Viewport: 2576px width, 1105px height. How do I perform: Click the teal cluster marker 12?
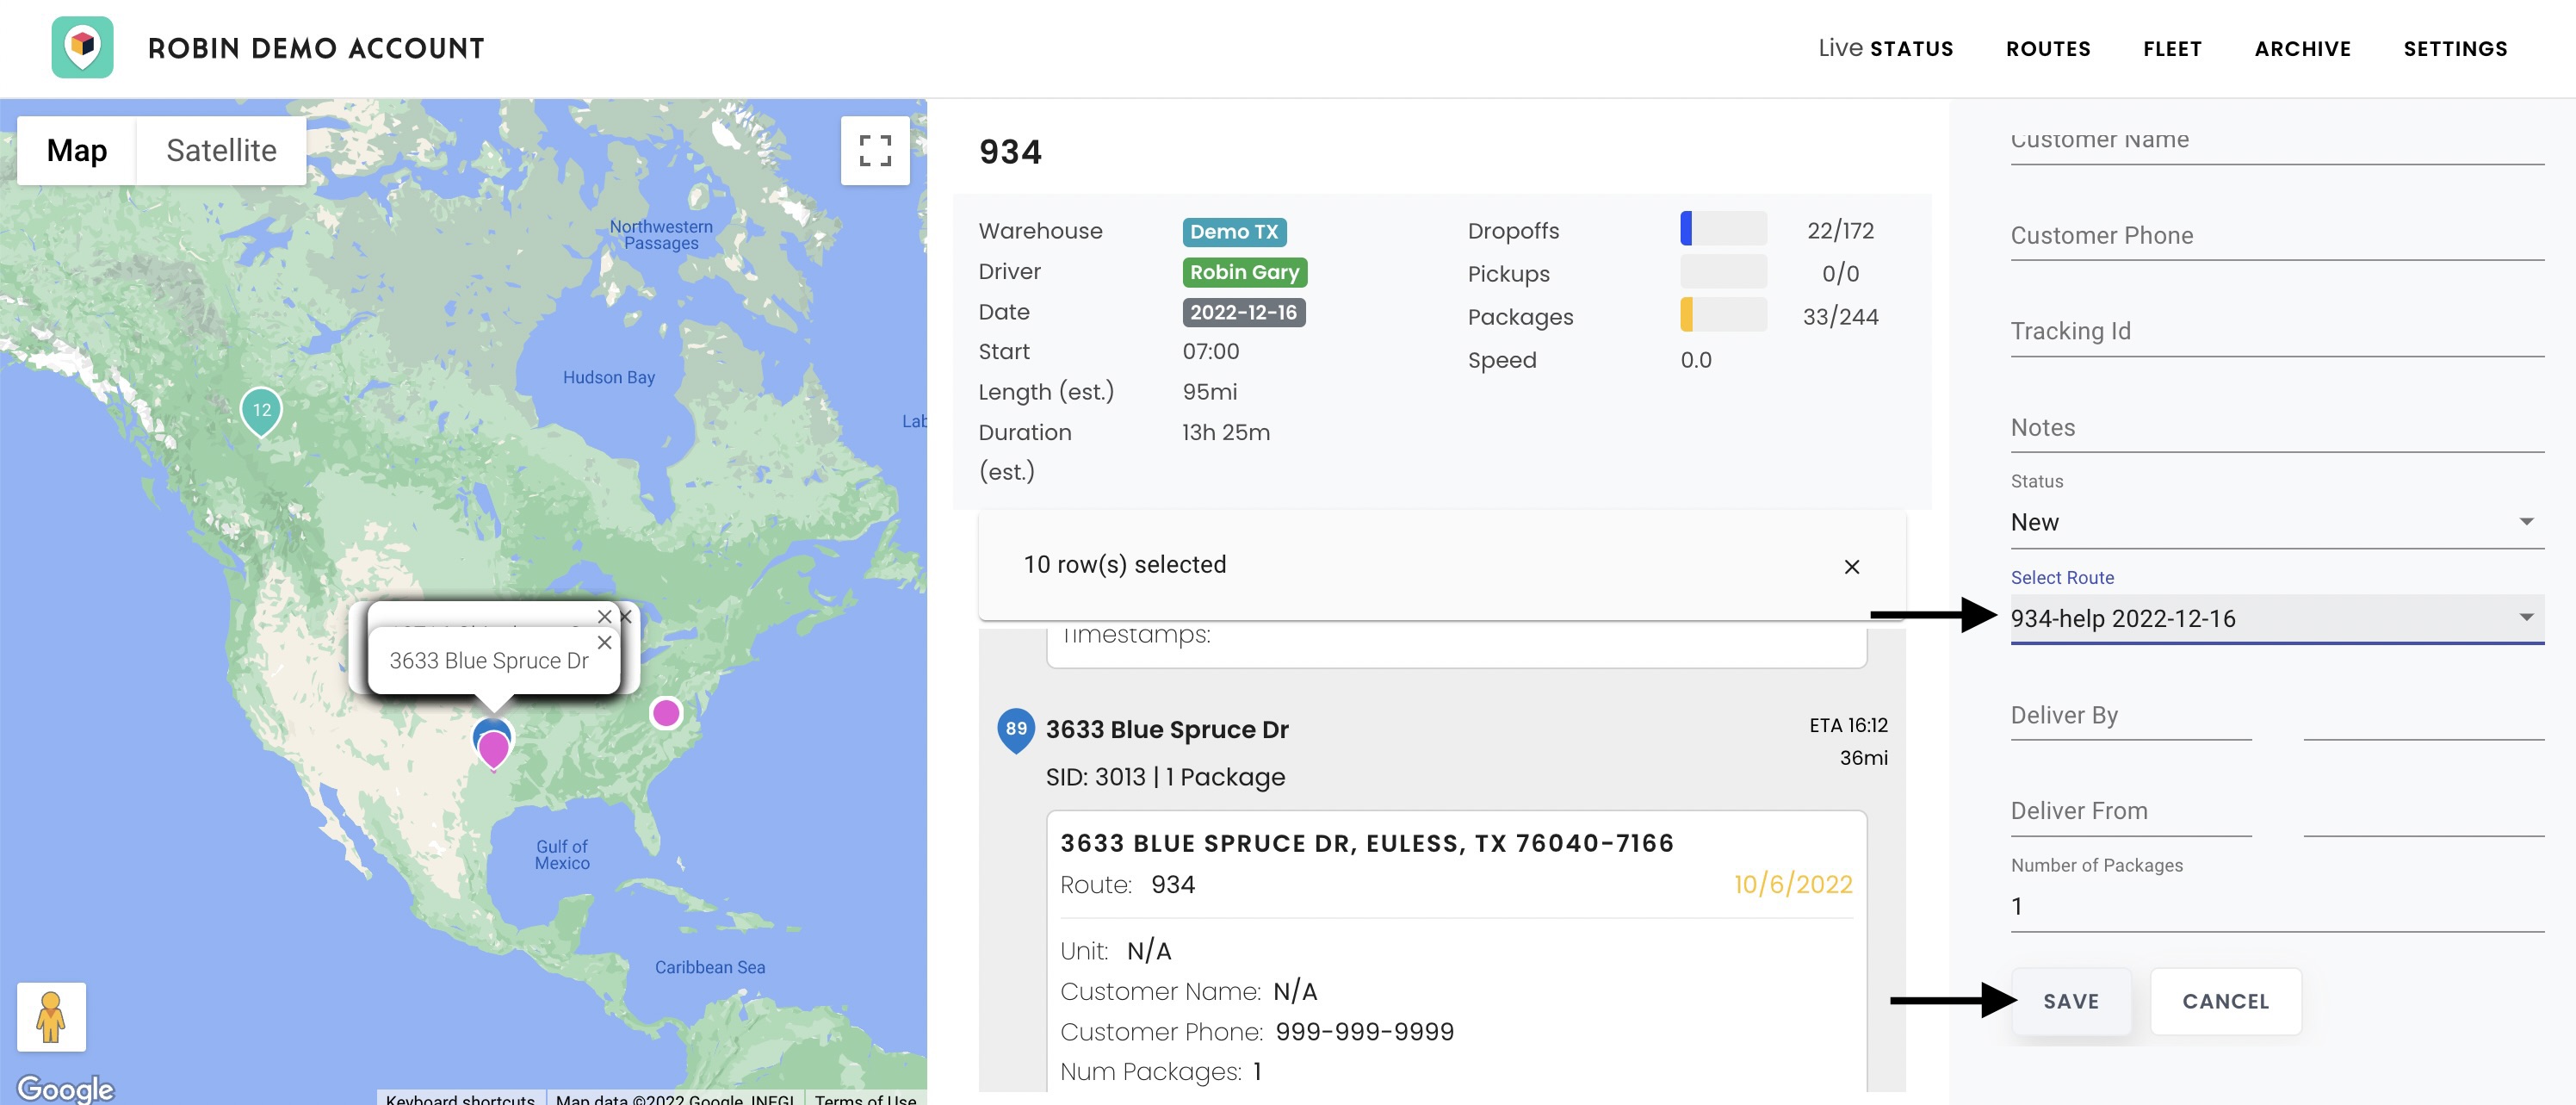tap(262, 411)
